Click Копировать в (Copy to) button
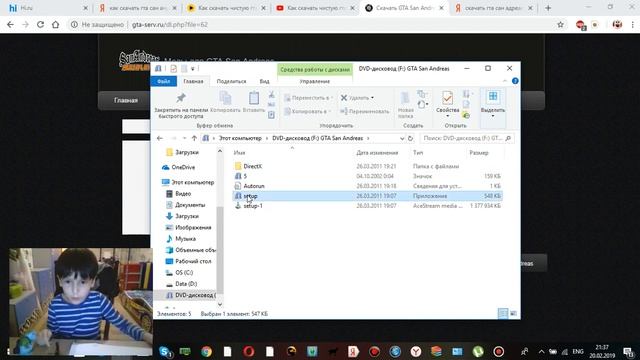Viewport: 640px width, 360px height. tap(307, 111)
